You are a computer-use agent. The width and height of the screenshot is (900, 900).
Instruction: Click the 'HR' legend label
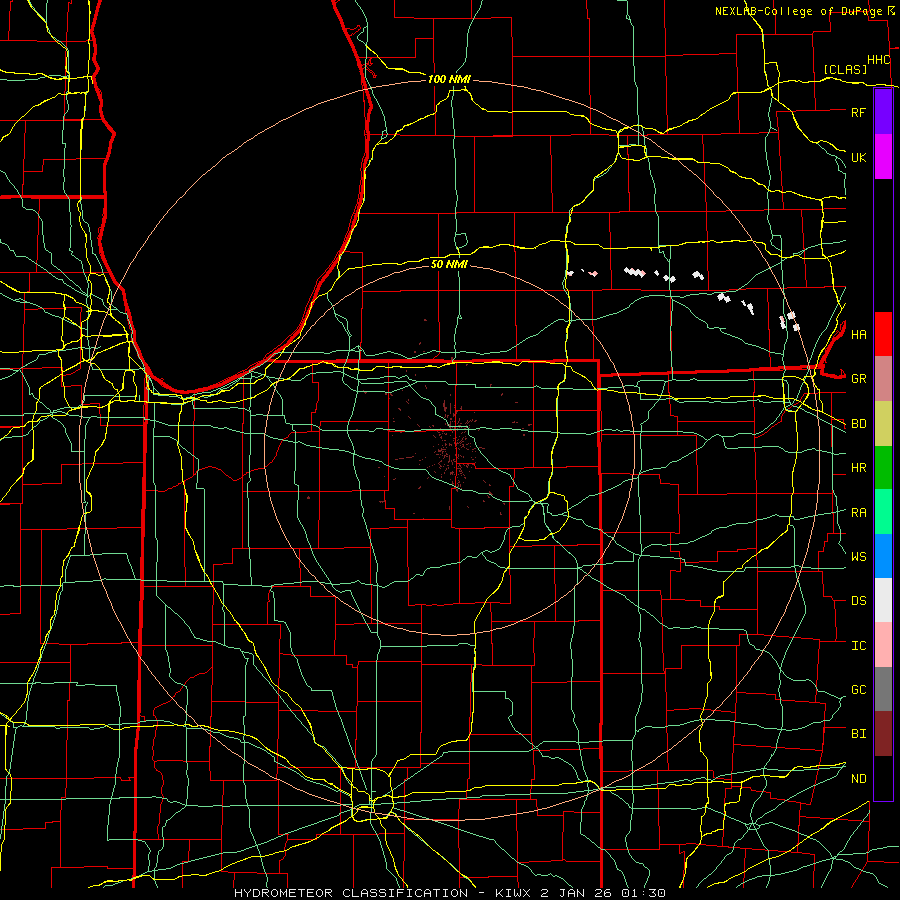tap(858, 468)
